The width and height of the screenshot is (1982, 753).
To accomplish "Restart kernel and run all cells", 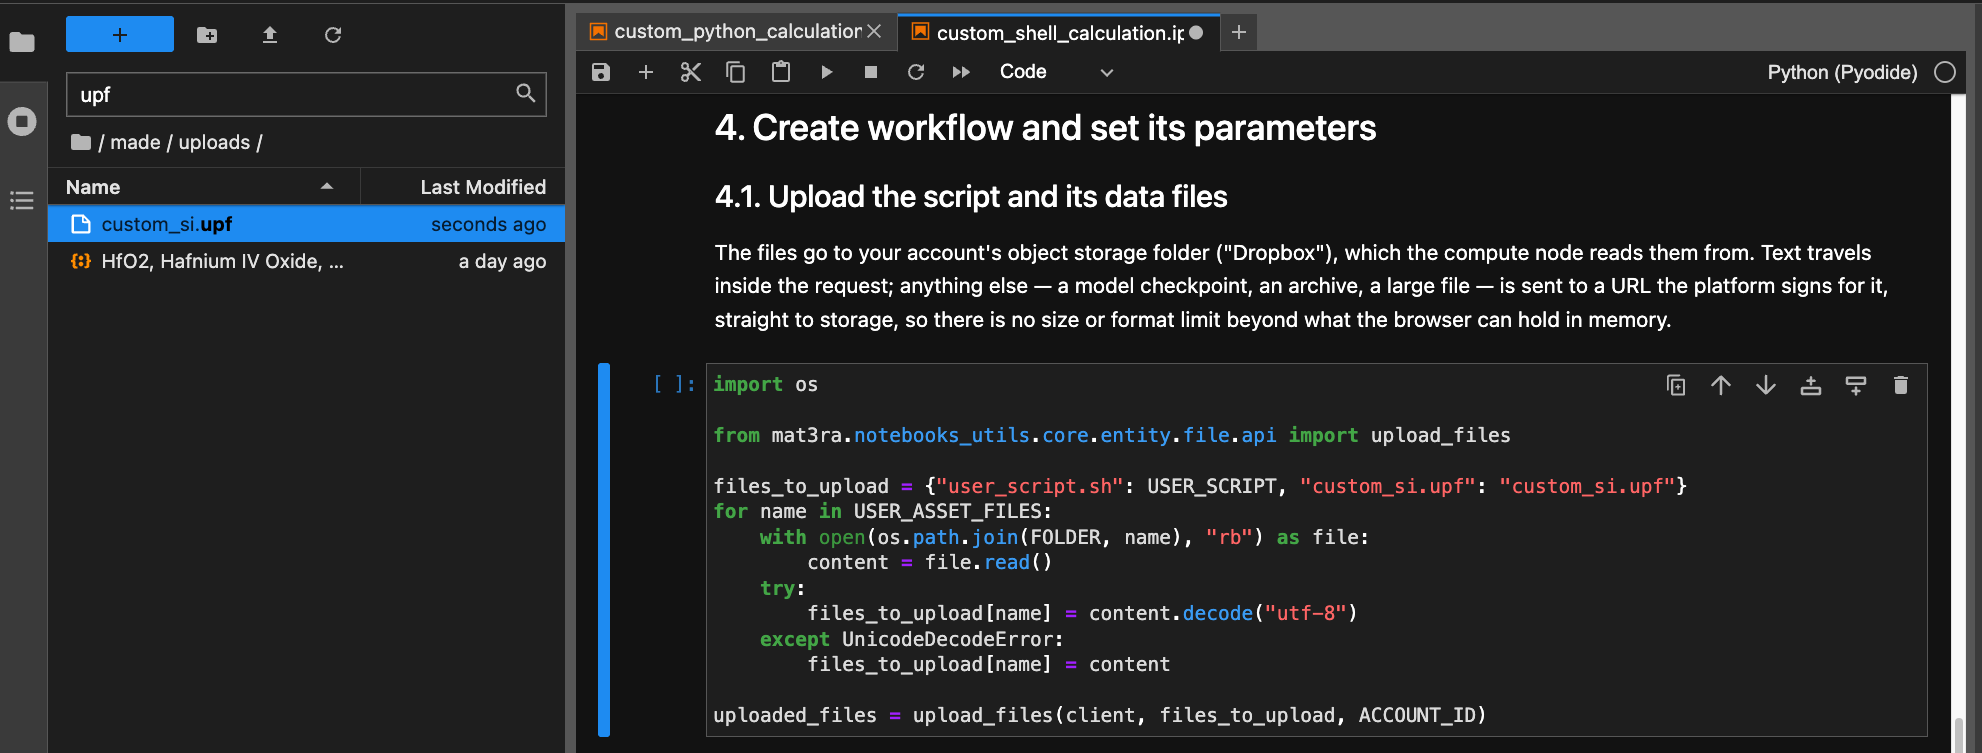I will pyautogui.click(x=961, y=72).
